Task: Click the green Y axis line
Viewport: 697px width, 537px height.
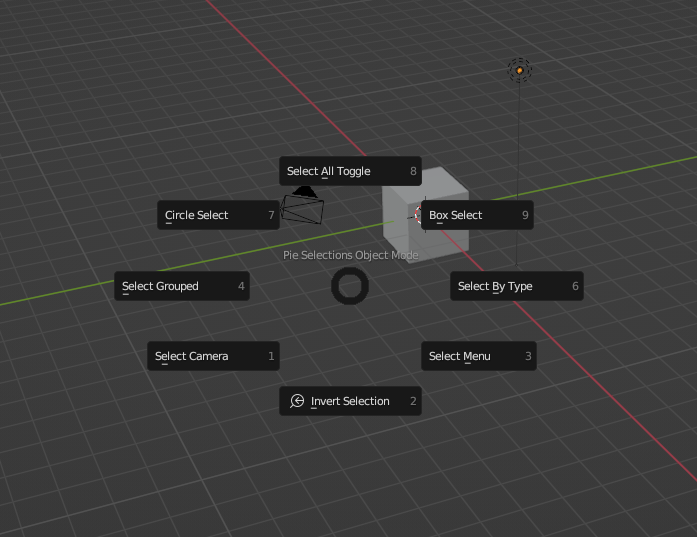Action: pos(60,293)
